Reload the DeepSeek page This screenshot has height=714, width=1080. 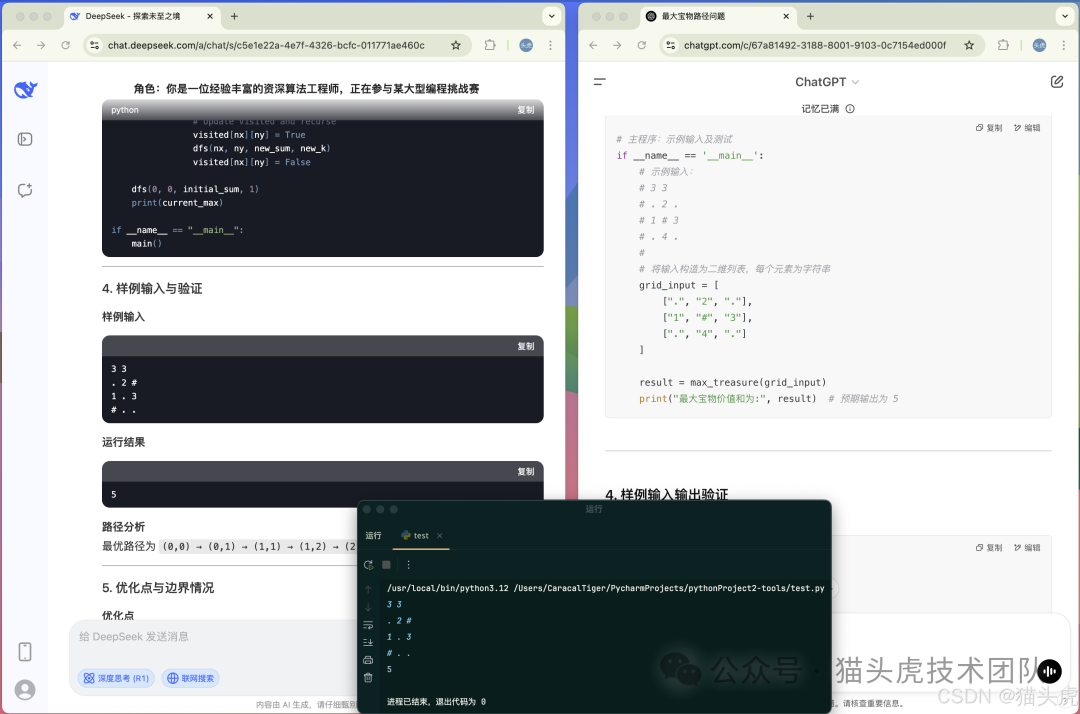(x=65, y=45)
